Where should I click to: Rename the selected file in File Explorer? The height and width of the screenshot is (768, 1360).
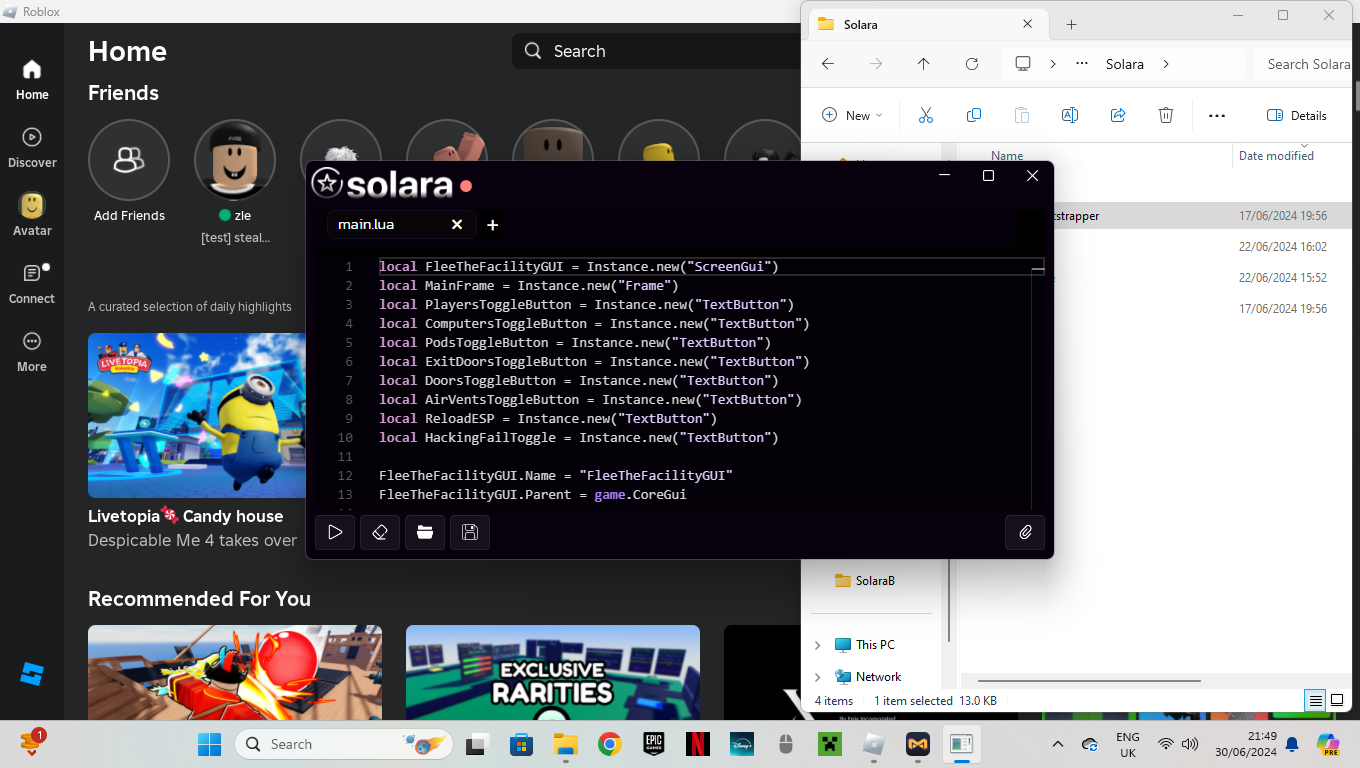(x=1069, y=115)
